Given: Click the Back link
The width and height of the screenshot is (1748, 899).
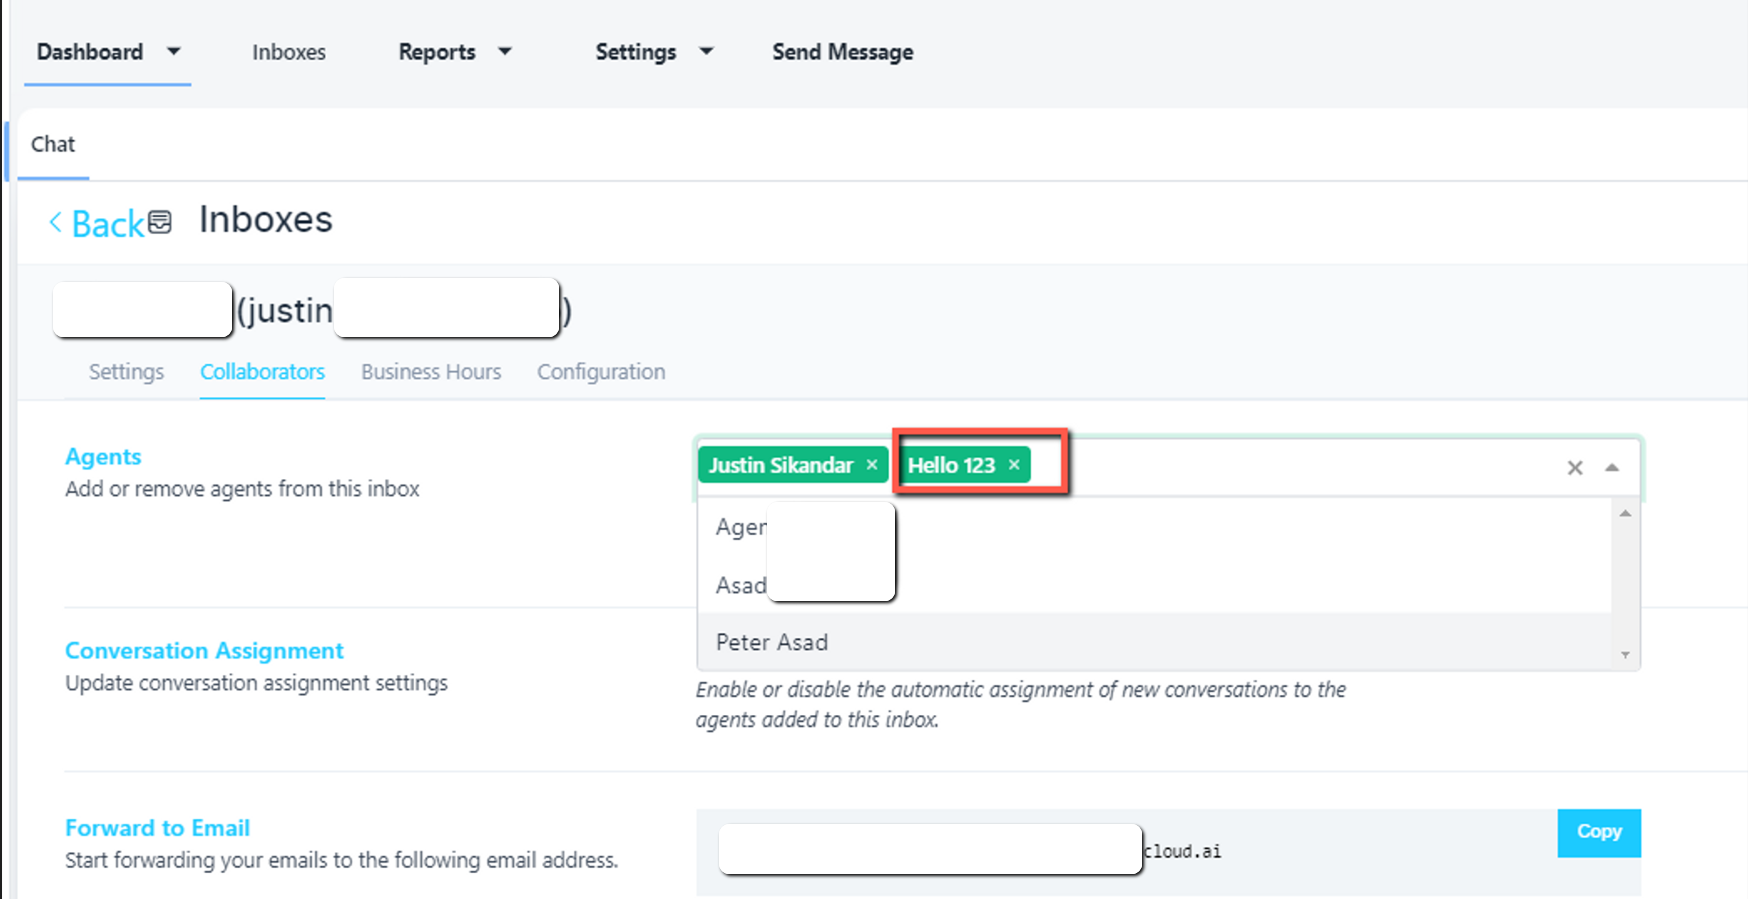Looking at the screenshot, I should pyautogui.click(x=107, y=224).
